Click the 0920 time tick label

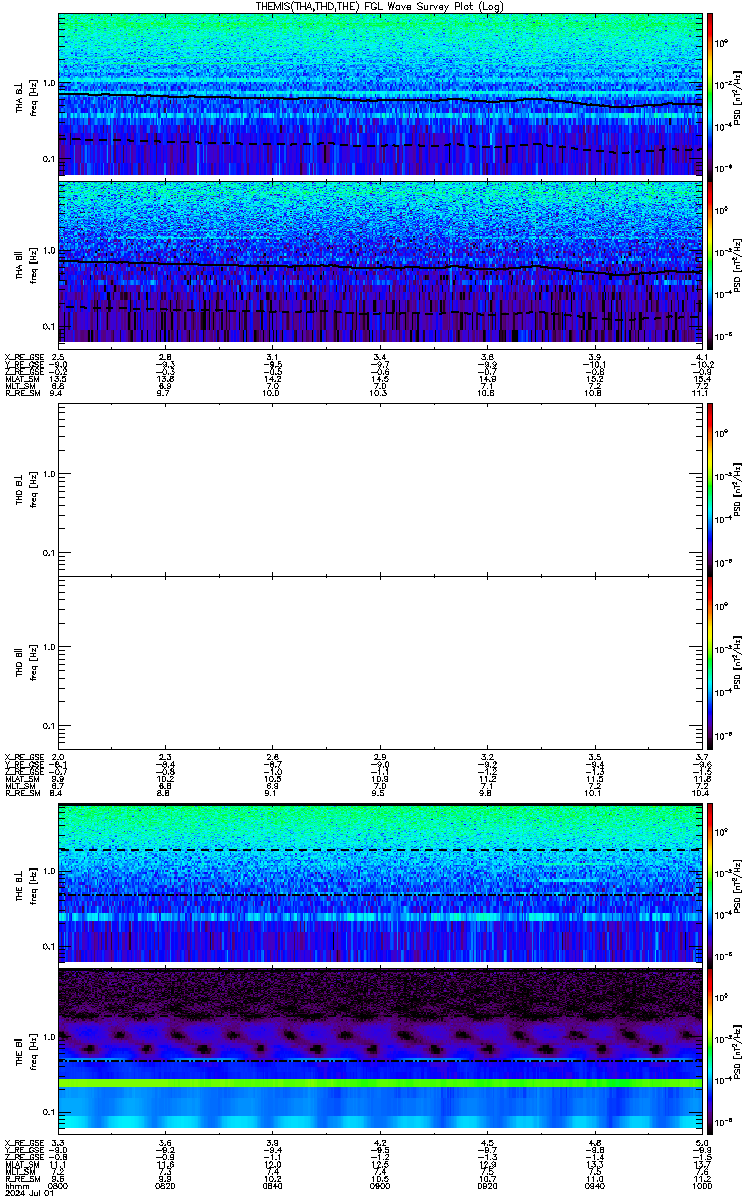pos(488,1185)
